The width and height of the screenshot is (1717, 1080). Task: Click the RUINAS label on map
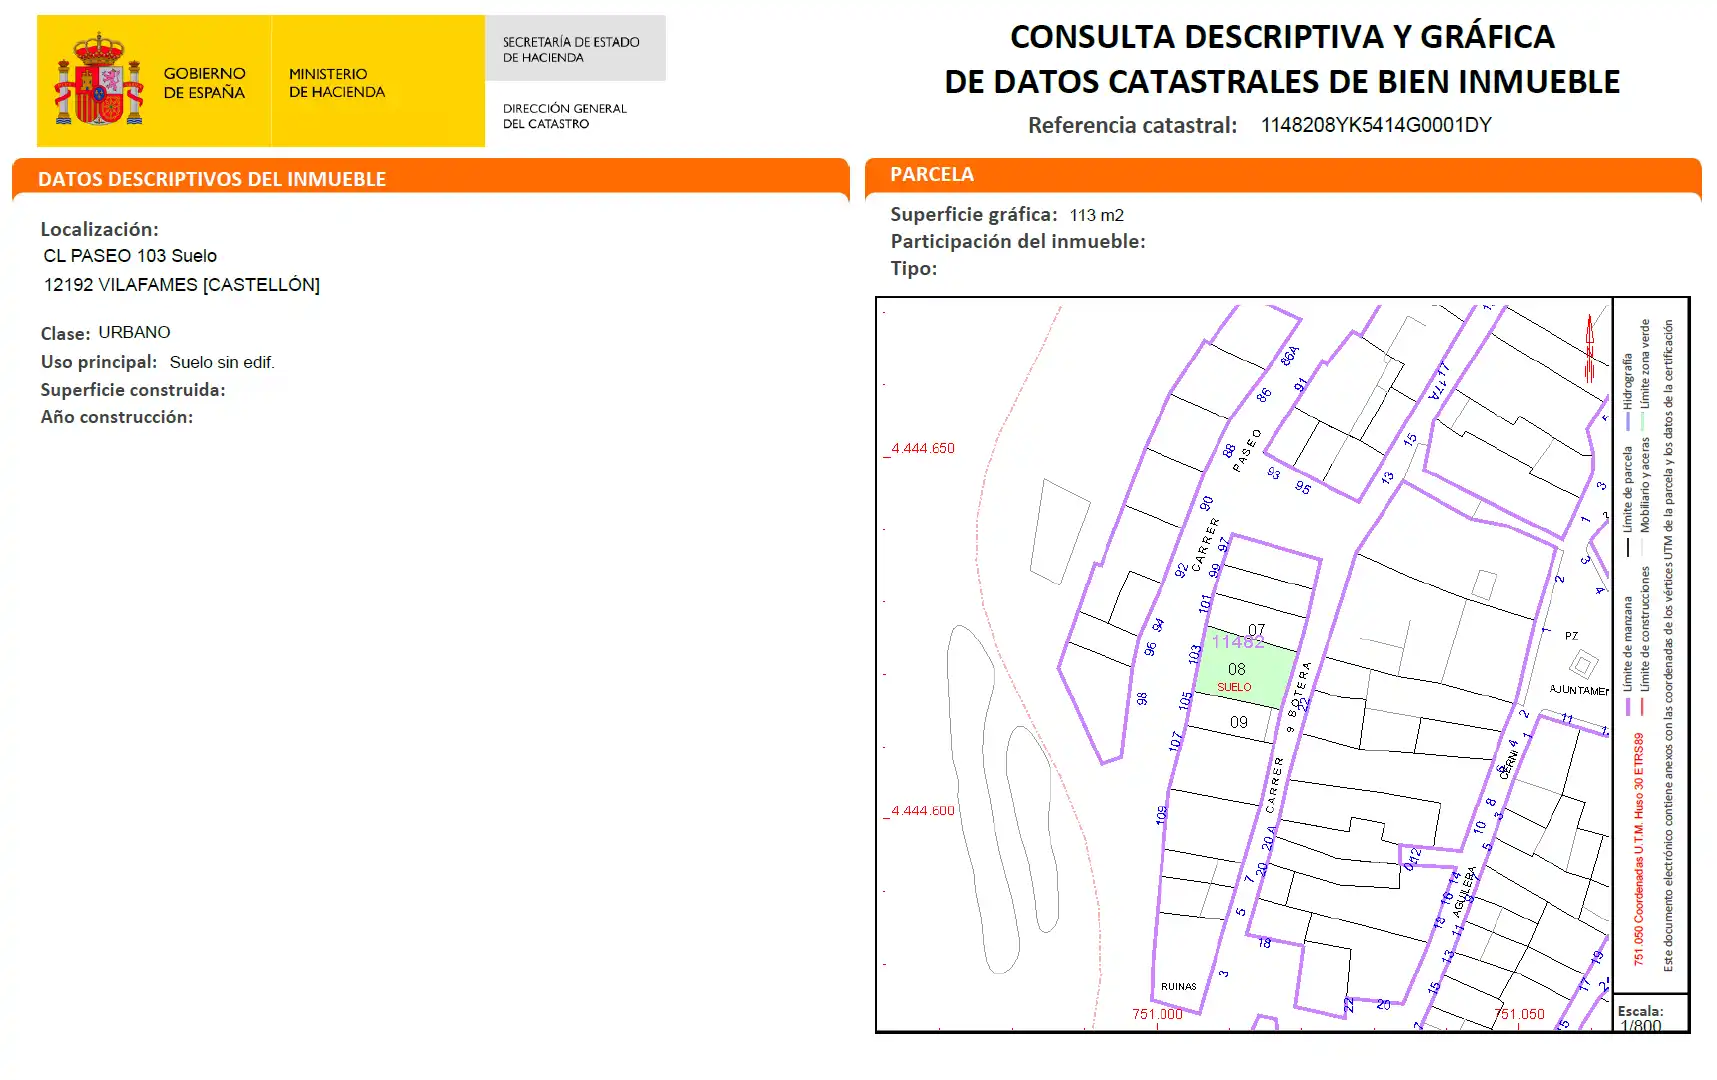1179,986
